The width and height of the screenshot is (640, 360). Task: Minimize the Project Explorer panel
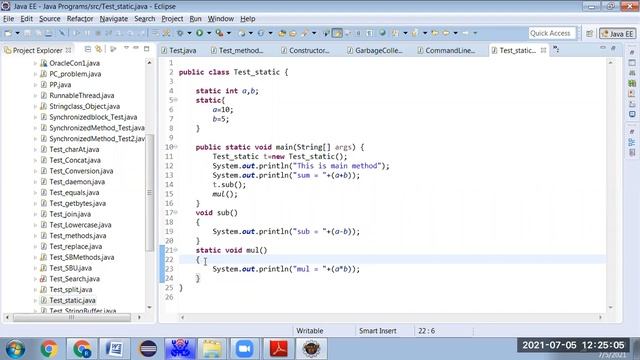click(136, 48)
